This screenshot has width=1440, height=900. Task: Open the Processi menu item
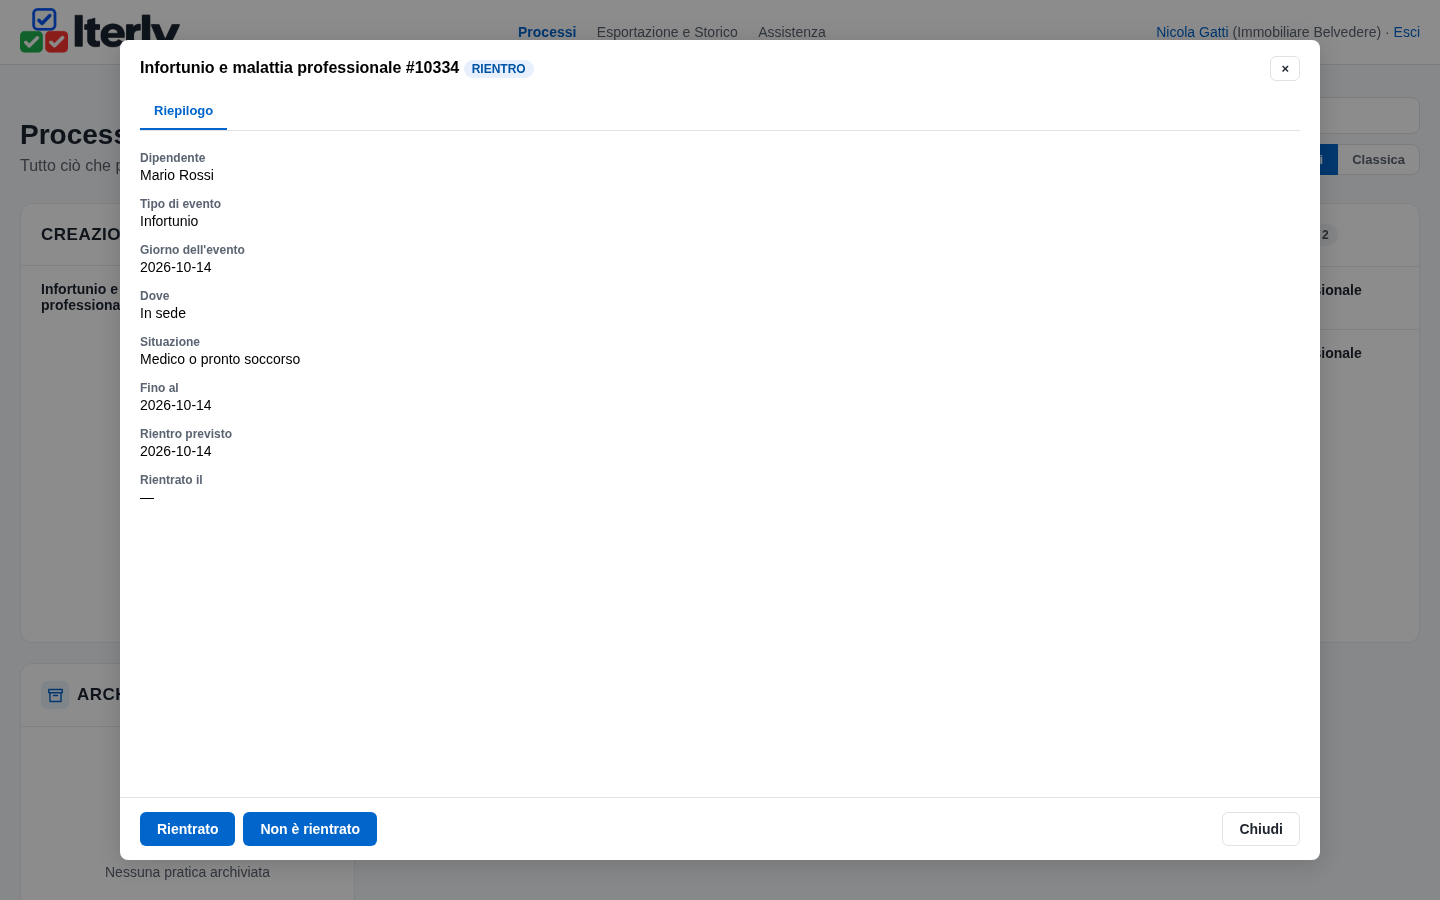click(547, 32)
